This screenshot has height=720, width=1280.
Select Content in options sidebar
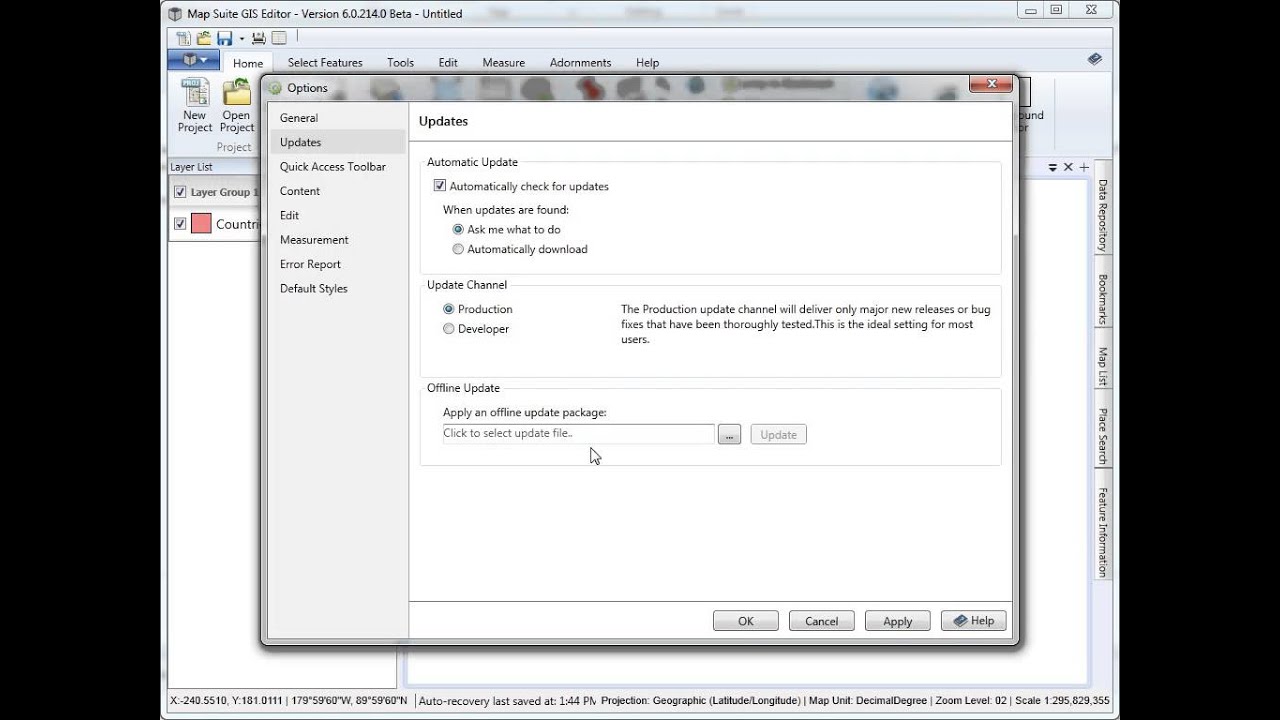coord(338,191)
